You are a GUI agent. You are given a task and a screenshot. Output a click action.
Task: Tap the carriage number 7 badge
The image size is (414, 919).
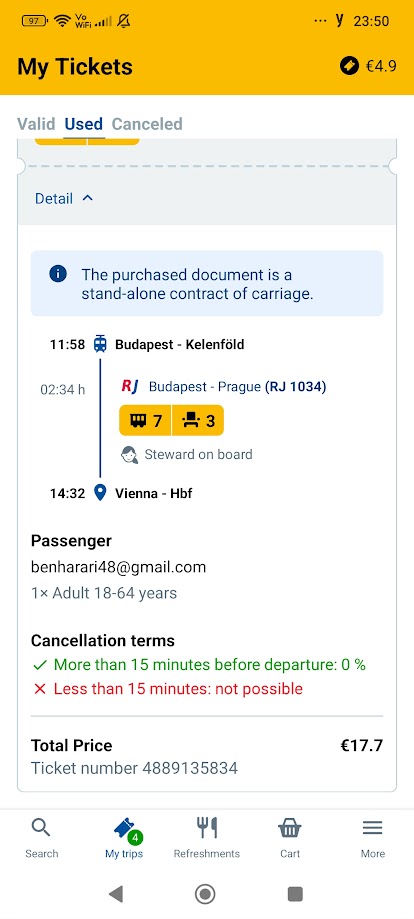[145, 420]
